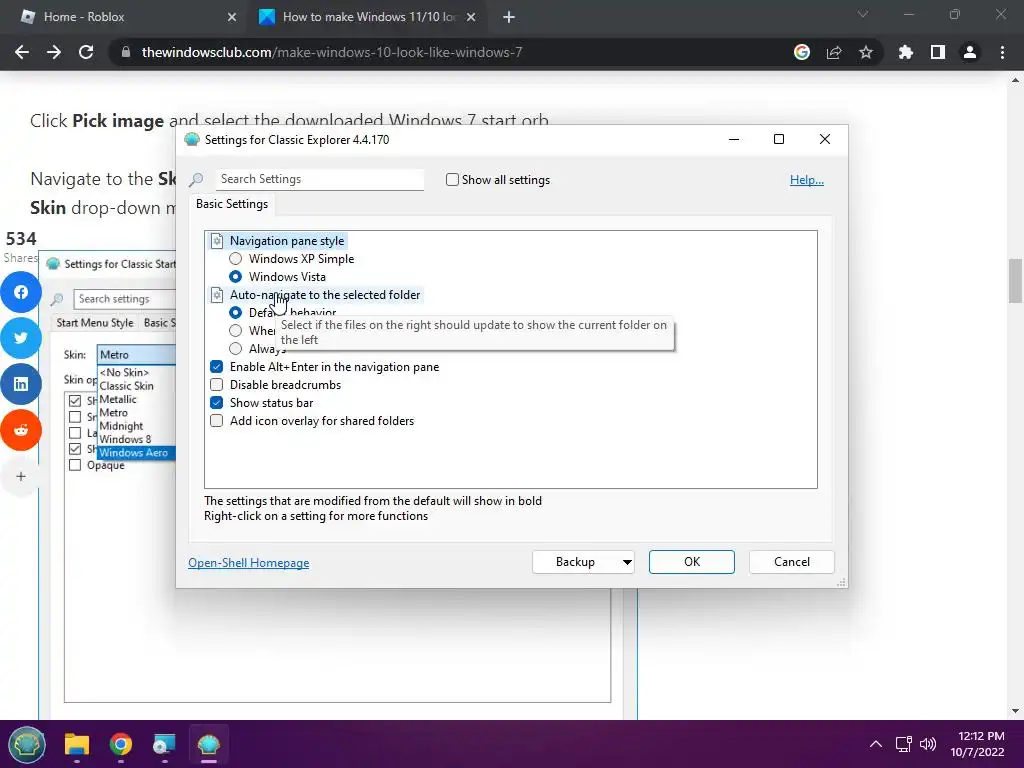Click the Navigation pane style heading

287,241
